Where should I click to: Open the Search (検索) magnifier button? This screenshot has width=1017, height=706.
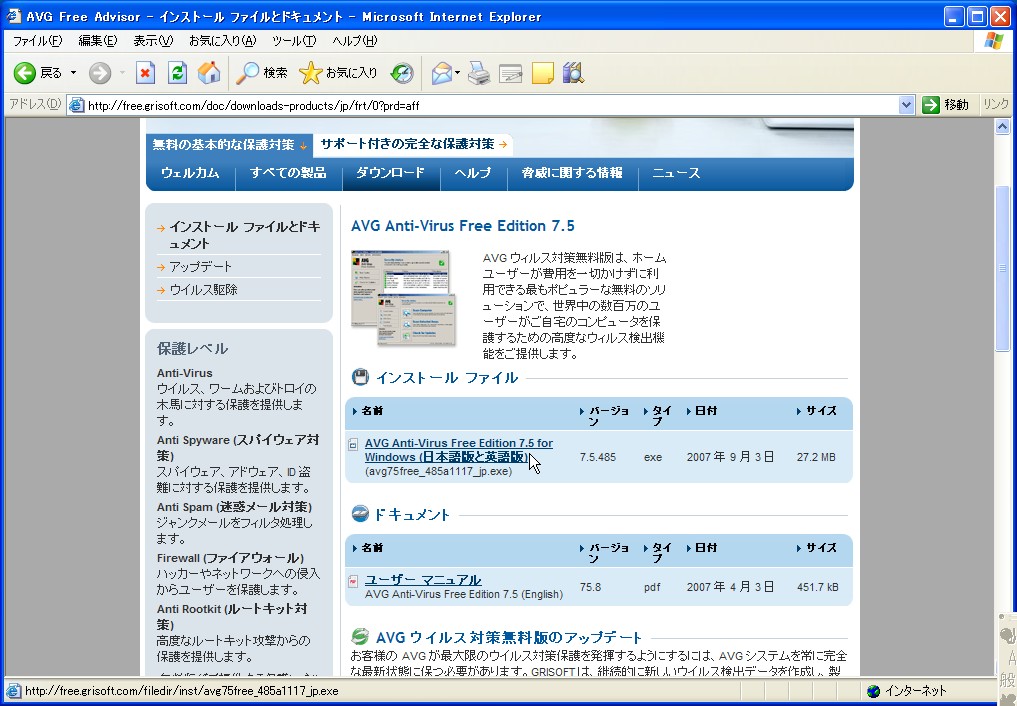tap(261, 73)
